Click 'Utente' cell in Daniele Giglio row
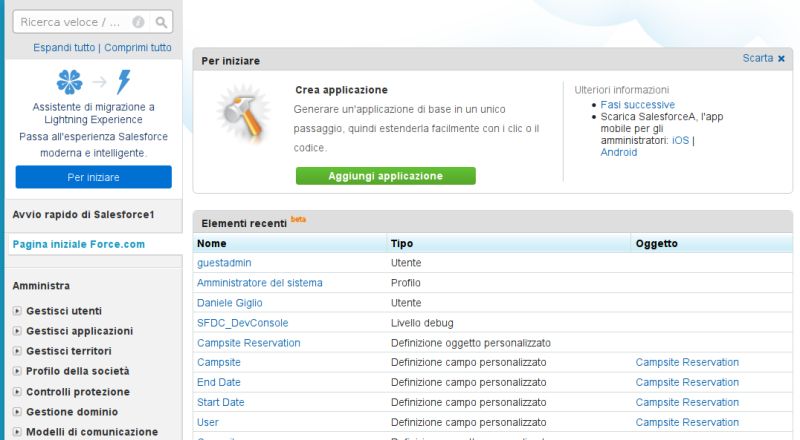 click(x=406, y=303)
